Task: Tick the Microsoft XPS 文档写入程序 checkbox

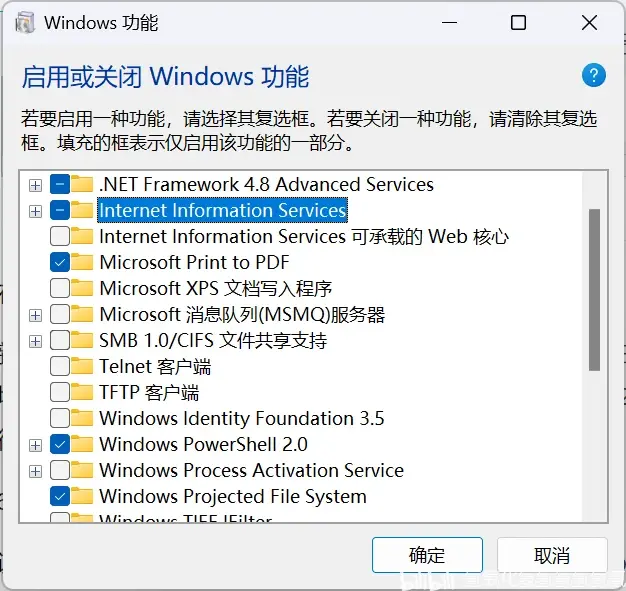Action: [x=60, y=288]
